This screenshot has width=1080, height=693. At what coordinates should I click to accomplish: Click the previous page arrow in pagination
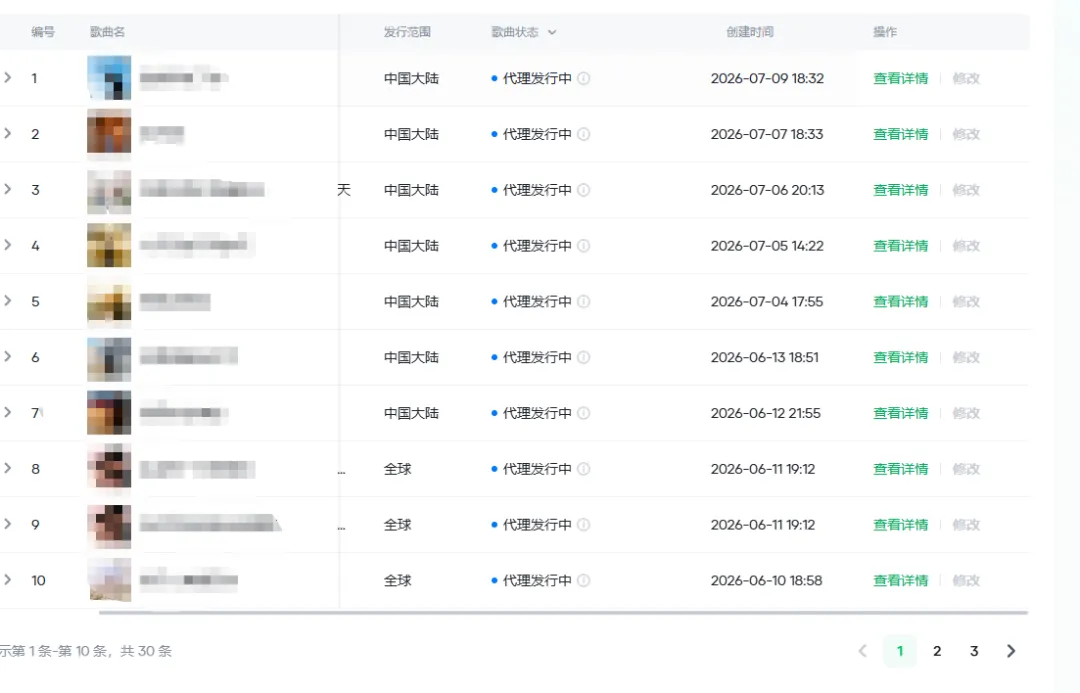pyautogui.click(x=862, y=651)
